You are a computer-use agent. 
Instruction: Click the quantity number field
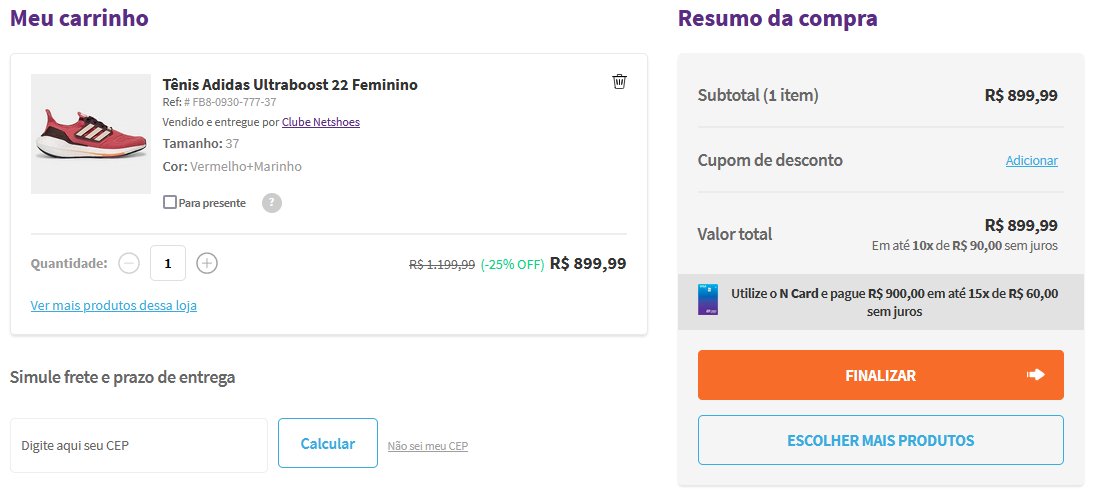[x=168, y=263]
